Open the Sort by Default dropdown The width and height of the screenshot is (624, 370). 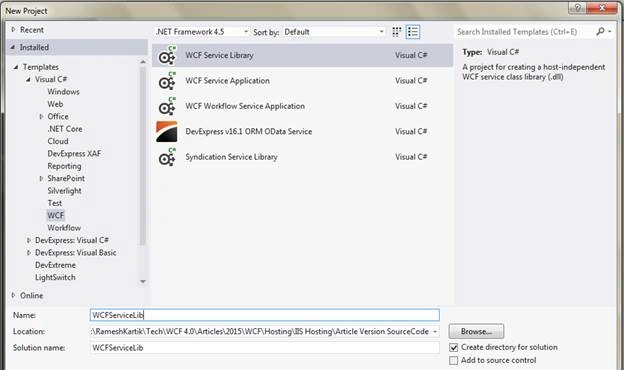(334, 32)
